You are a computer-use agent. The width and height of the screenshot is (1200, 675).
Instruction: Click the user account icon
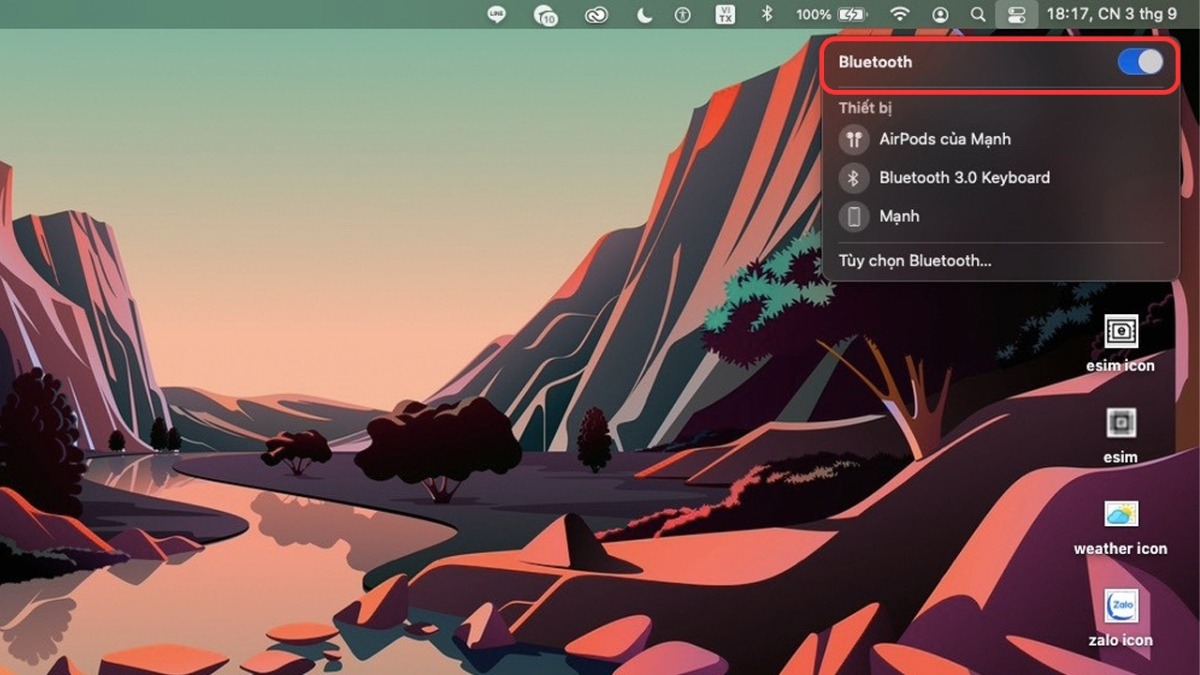[940, 15]
